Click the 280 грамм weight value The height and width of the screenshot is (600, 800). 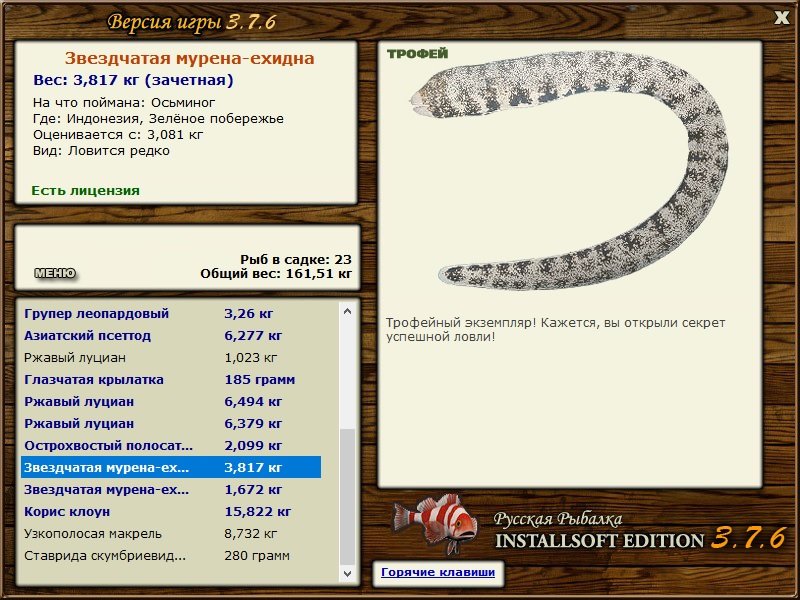tap(257, 556)
